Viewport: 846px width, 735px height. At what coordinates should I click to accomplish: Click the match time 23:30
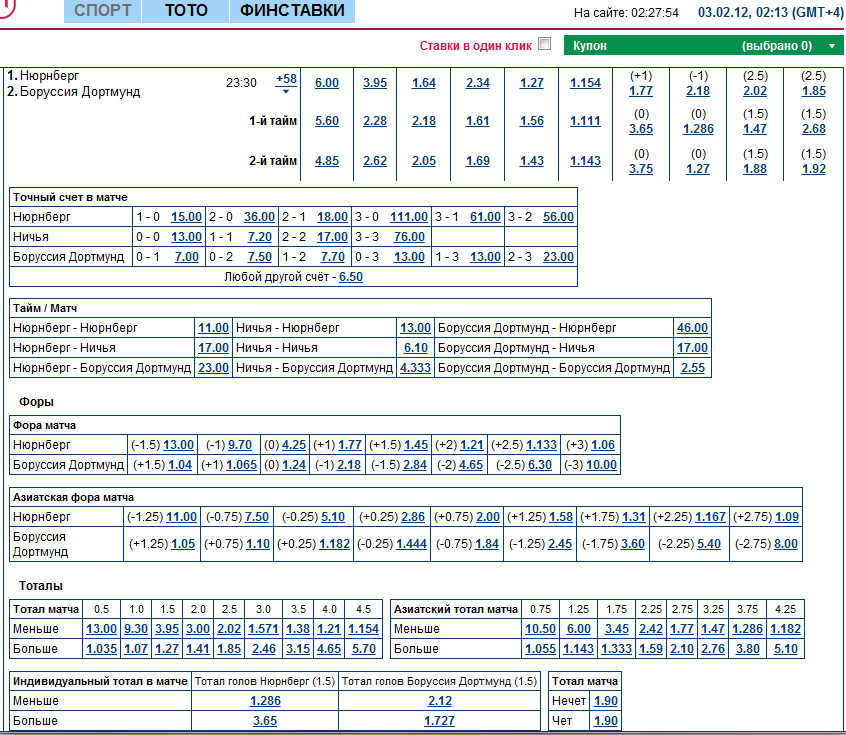241,83
